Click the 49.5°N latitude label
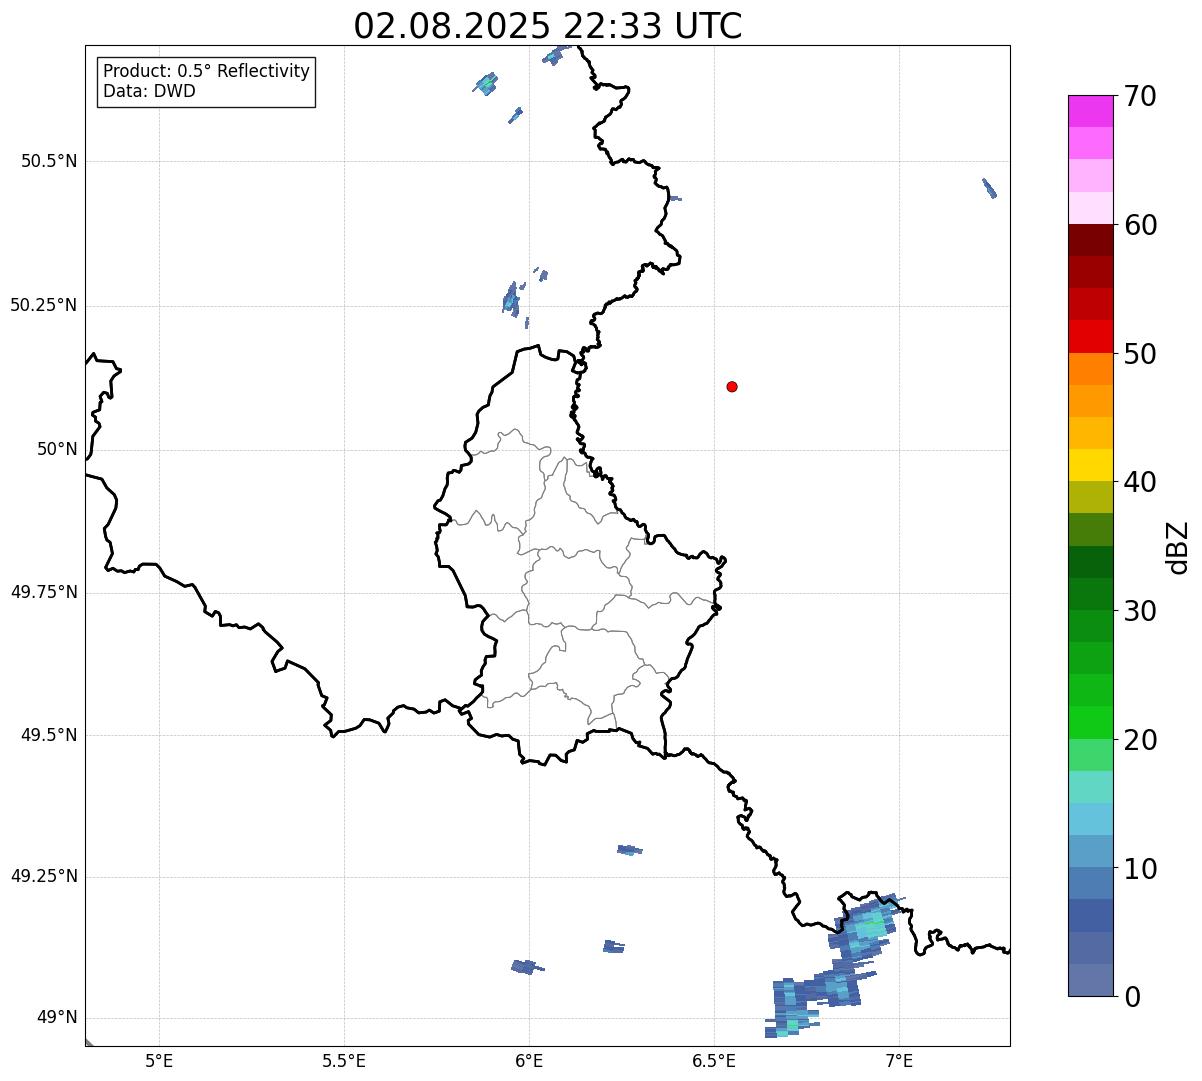 click(x=49, y=735)
